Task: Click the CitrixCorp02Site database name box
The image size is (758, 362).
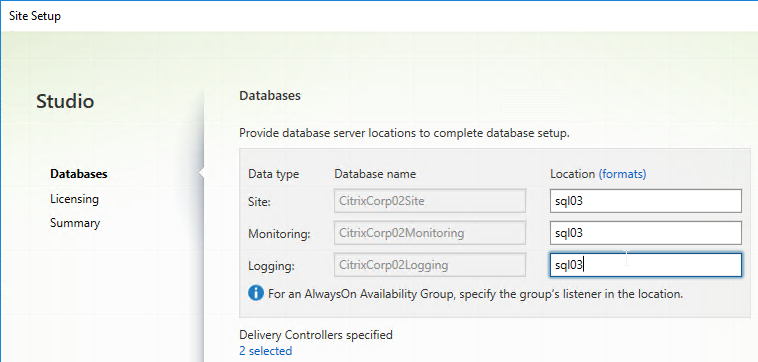Action: pos(430,201)
